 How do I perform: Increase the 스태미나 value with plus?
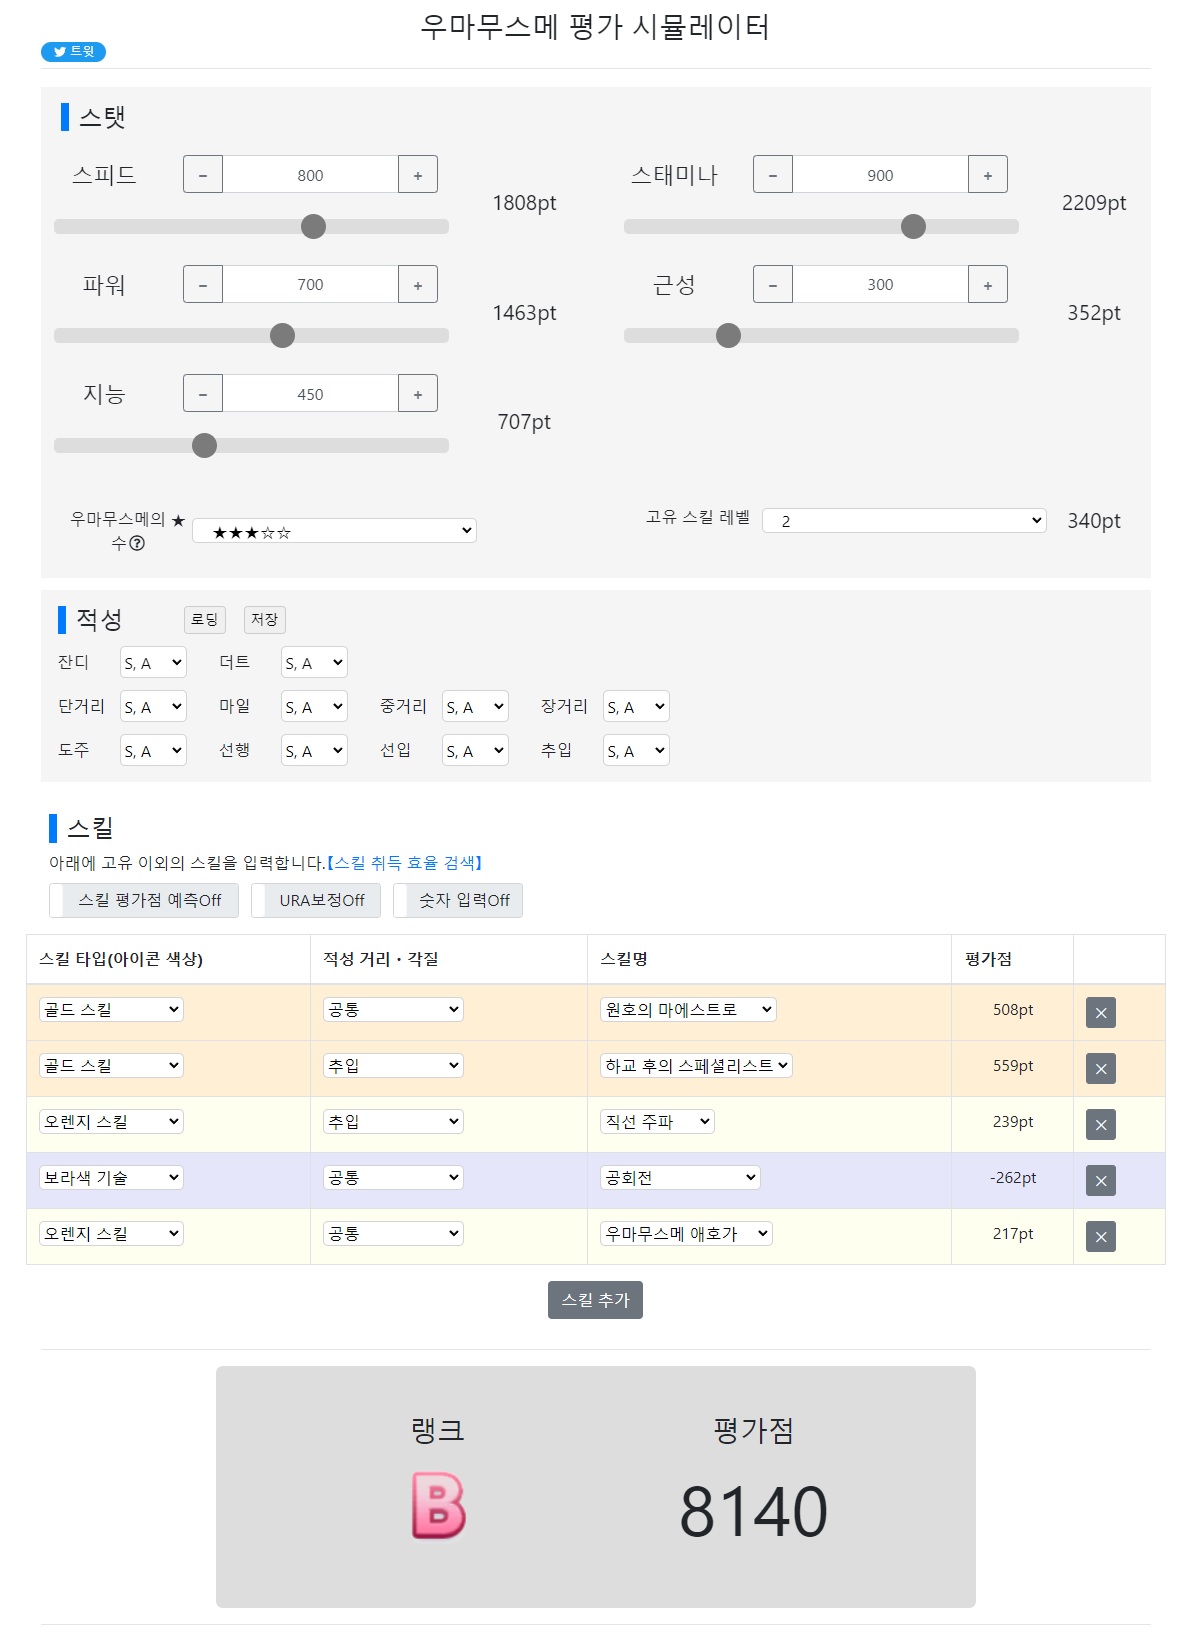(x=988, y=175)
